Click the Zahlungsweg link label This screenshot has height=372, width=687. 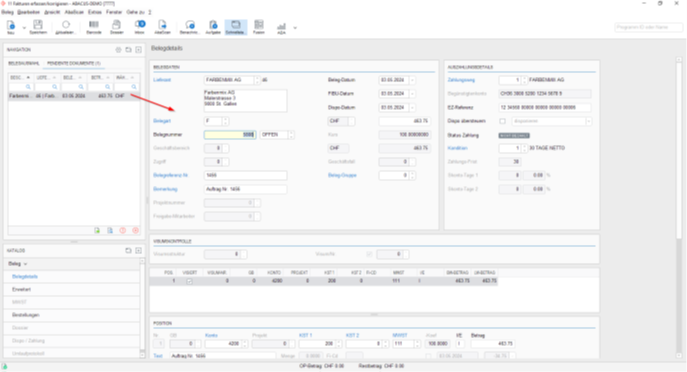click(461, 80)
